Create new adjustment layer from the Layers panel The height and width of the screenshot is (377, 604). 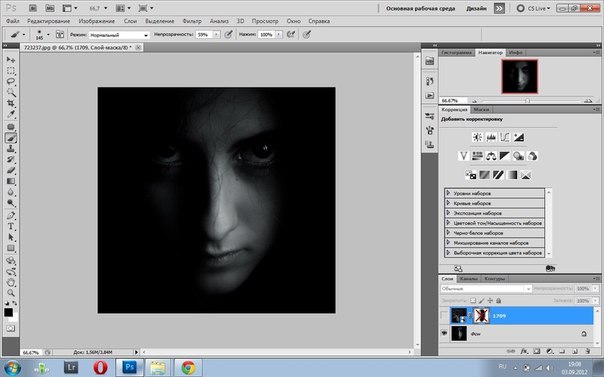(550, 351)
